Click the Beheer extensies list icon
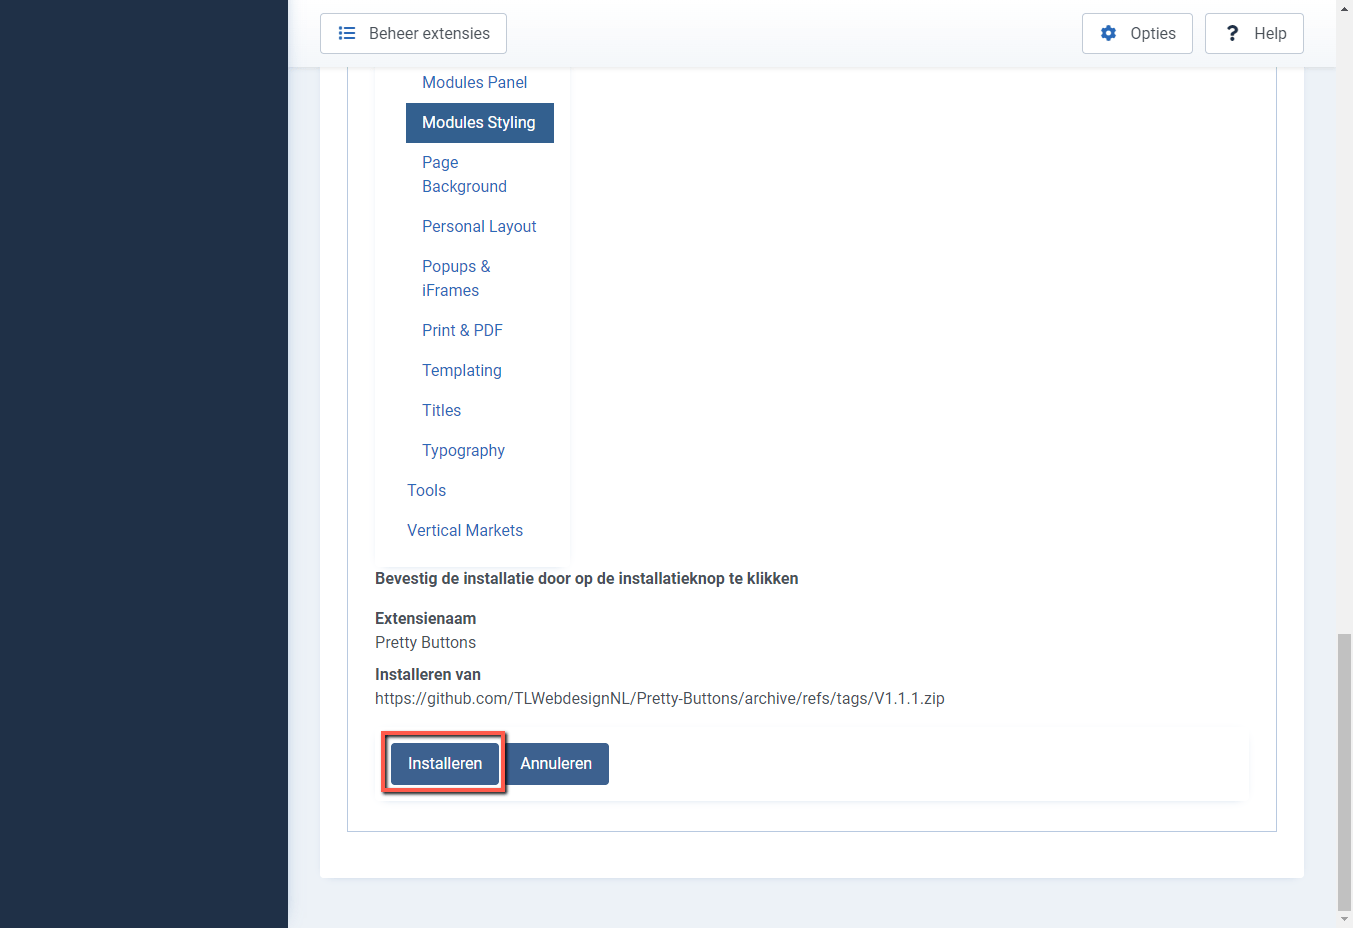 (x=347, y=33)
